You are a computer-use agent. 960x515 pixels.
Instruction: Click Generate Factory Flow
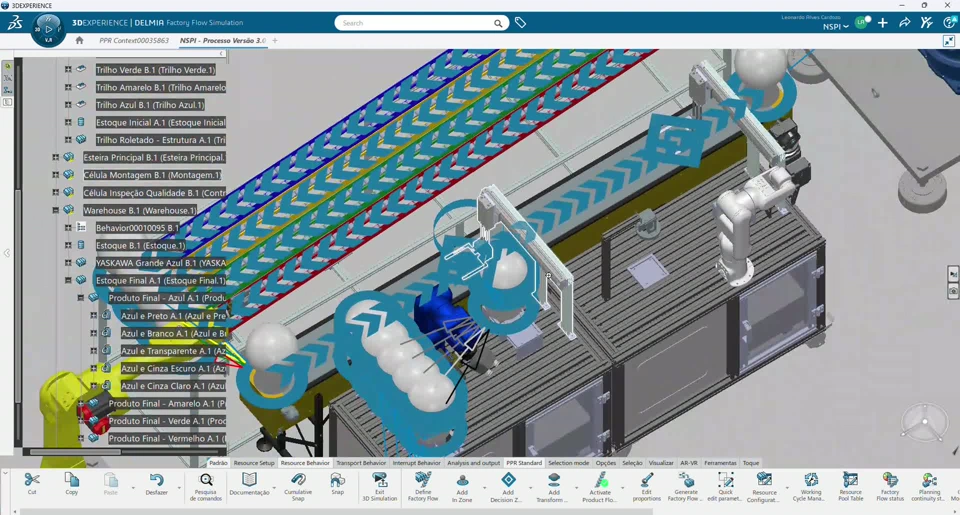(x=686, y=487)
